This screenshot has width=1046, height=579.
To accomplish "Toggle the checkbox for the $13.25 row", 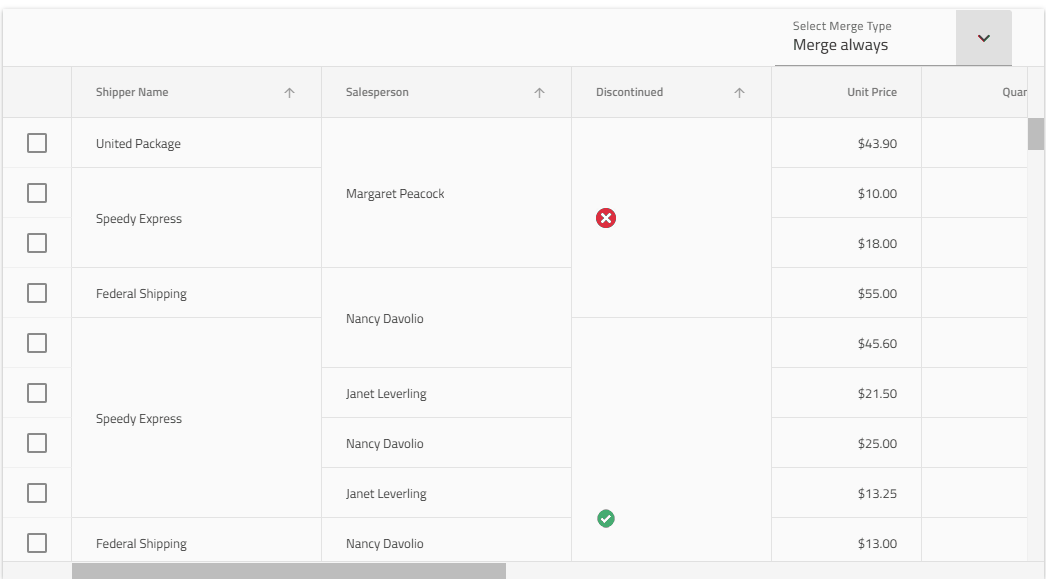I will [x=37, y=493].
